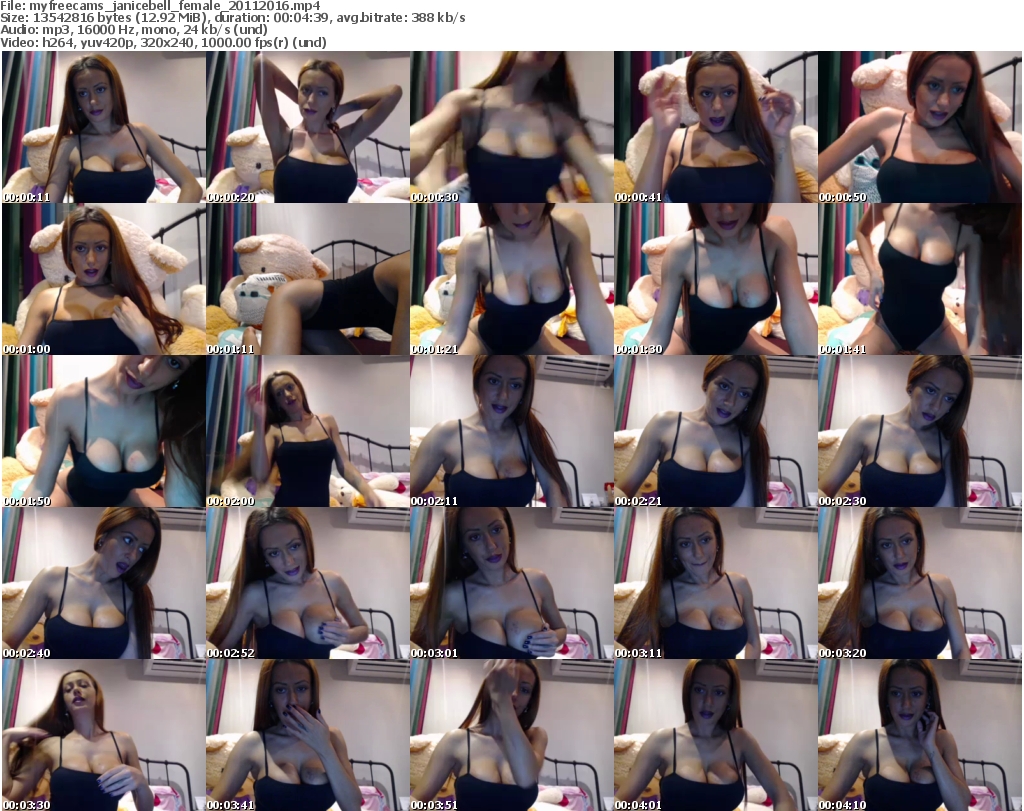Select the frame thumbnail stamped 00:00:50

(x=920, y=127)
